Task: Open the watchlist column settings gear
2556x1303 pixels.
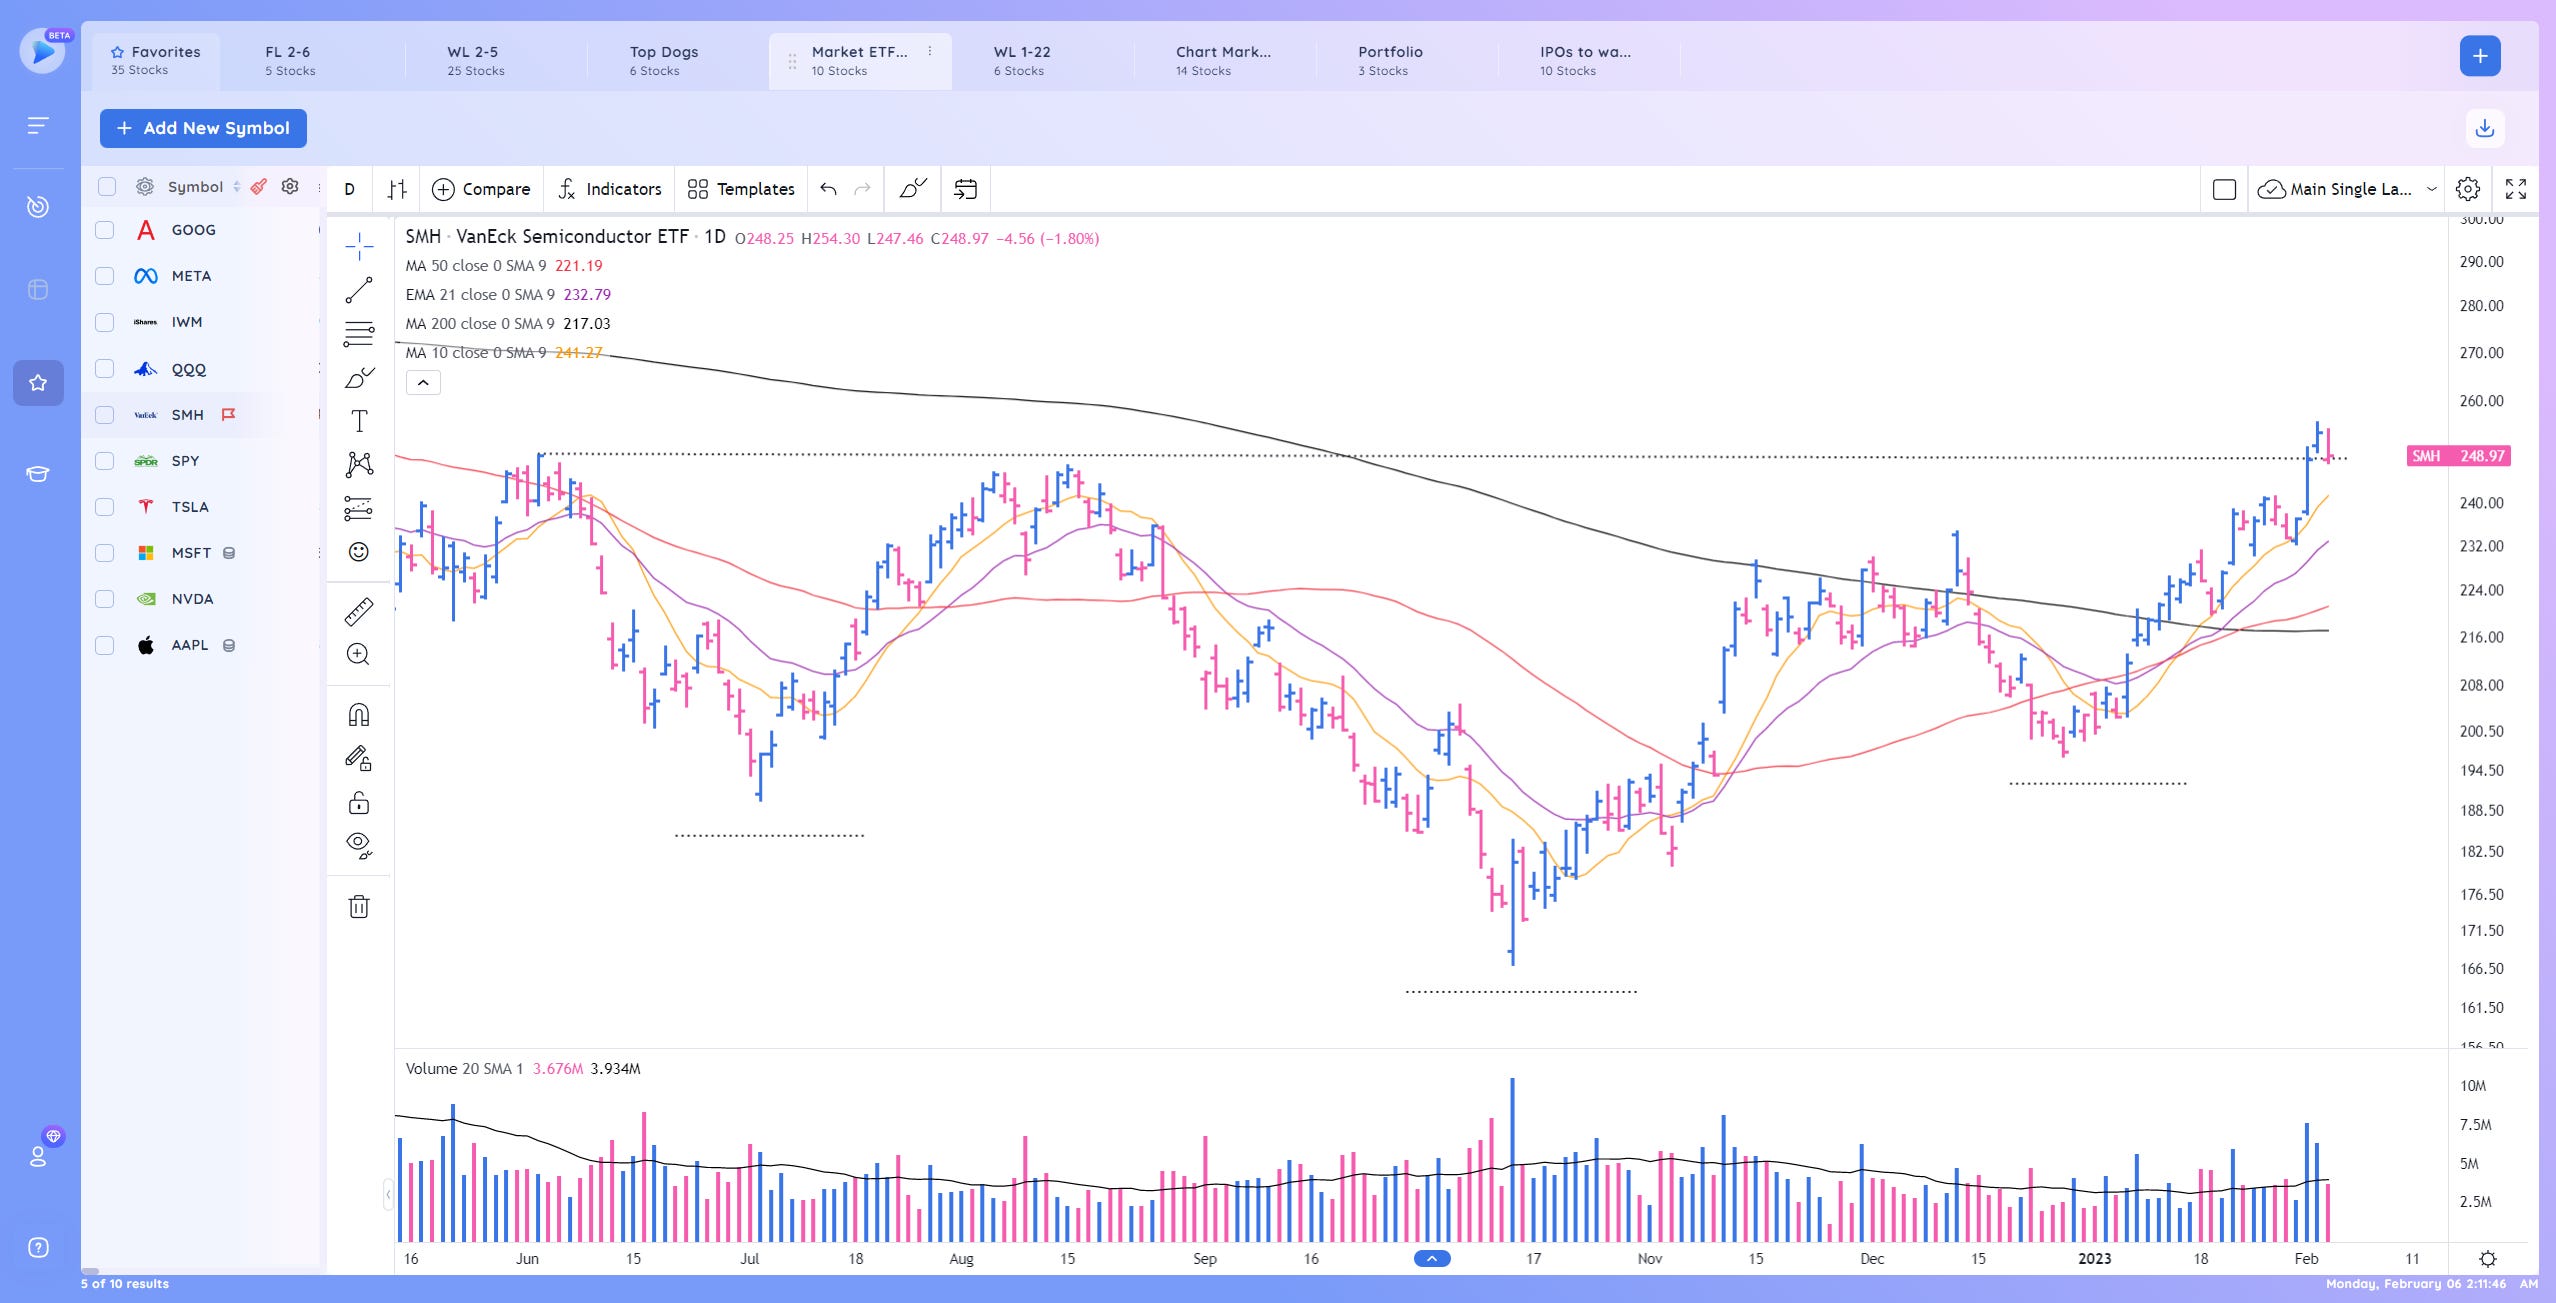Action: (290, 186)
